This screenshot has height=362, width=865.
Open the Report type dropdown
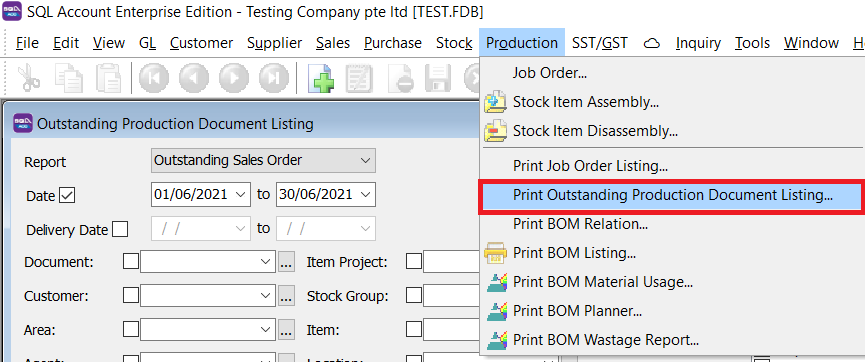[365, 161]
